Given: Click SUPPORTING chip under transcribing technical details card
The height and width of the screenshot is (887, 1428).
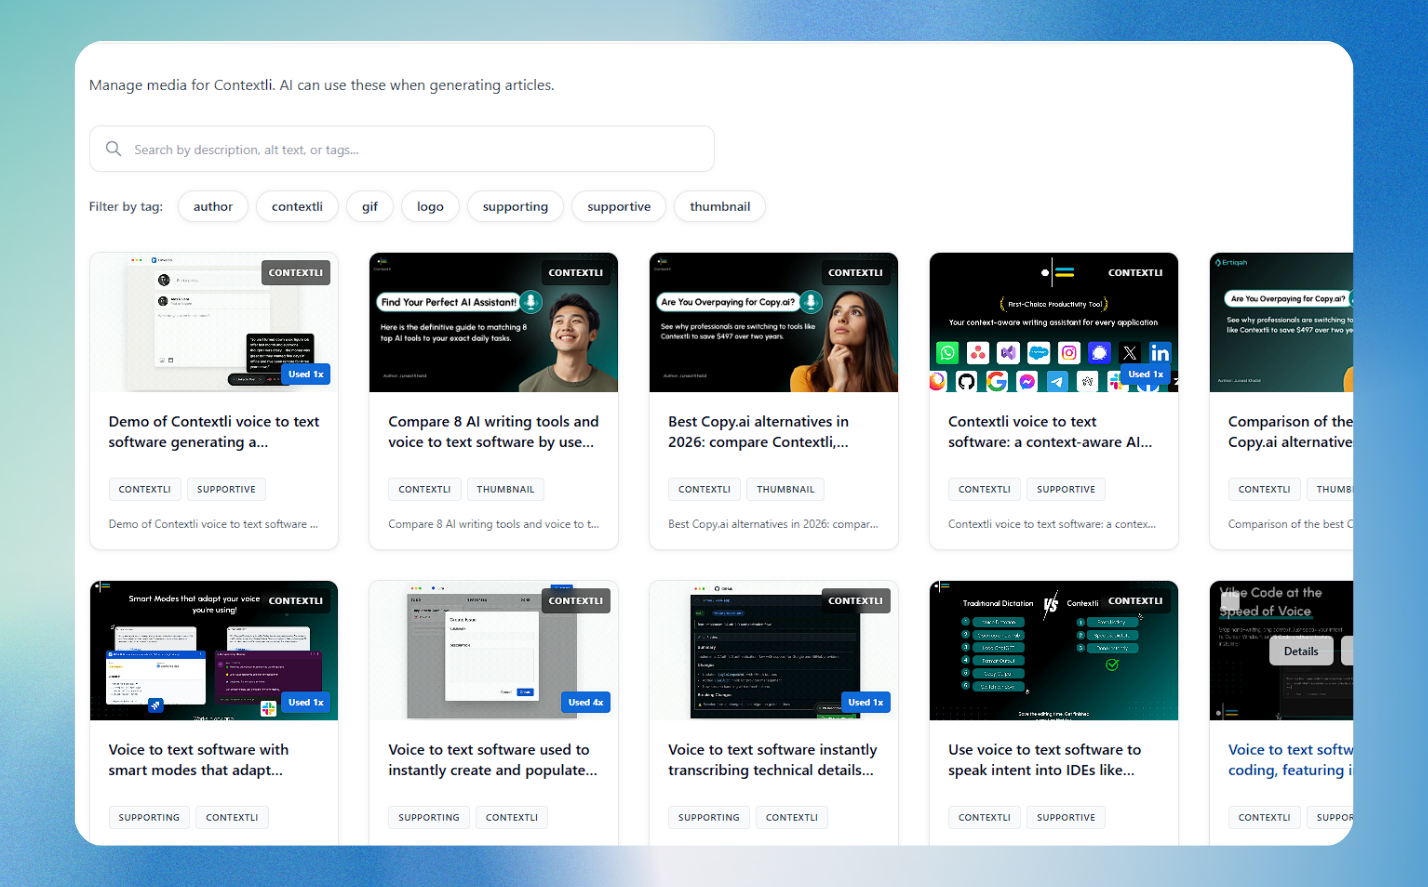Looking at the screenshot, I should pyautogui.click(x=709, y=817).
